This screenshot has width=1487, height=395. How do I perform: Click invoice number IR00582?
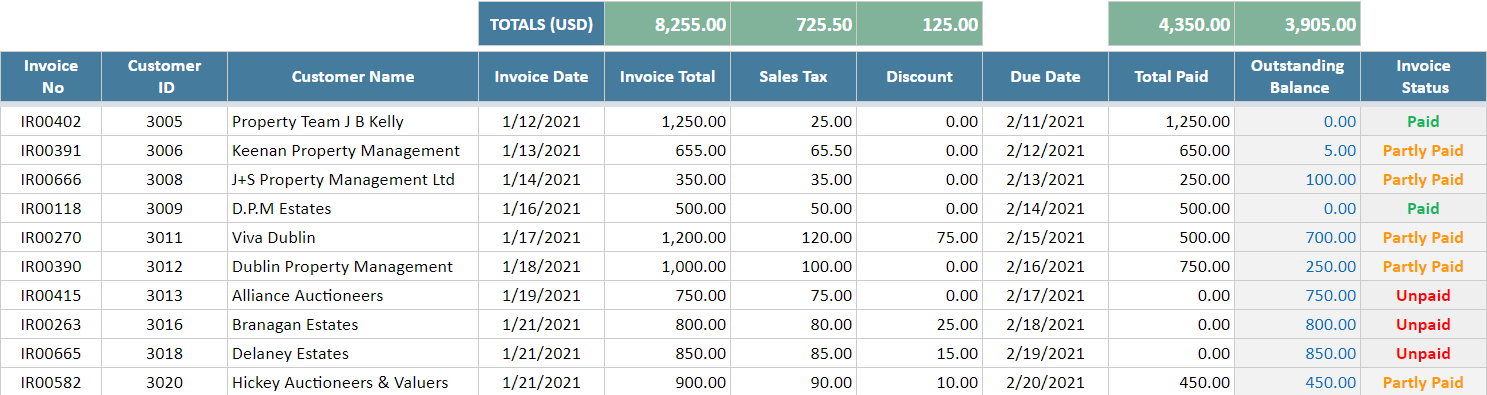click(x=51, y=382)
